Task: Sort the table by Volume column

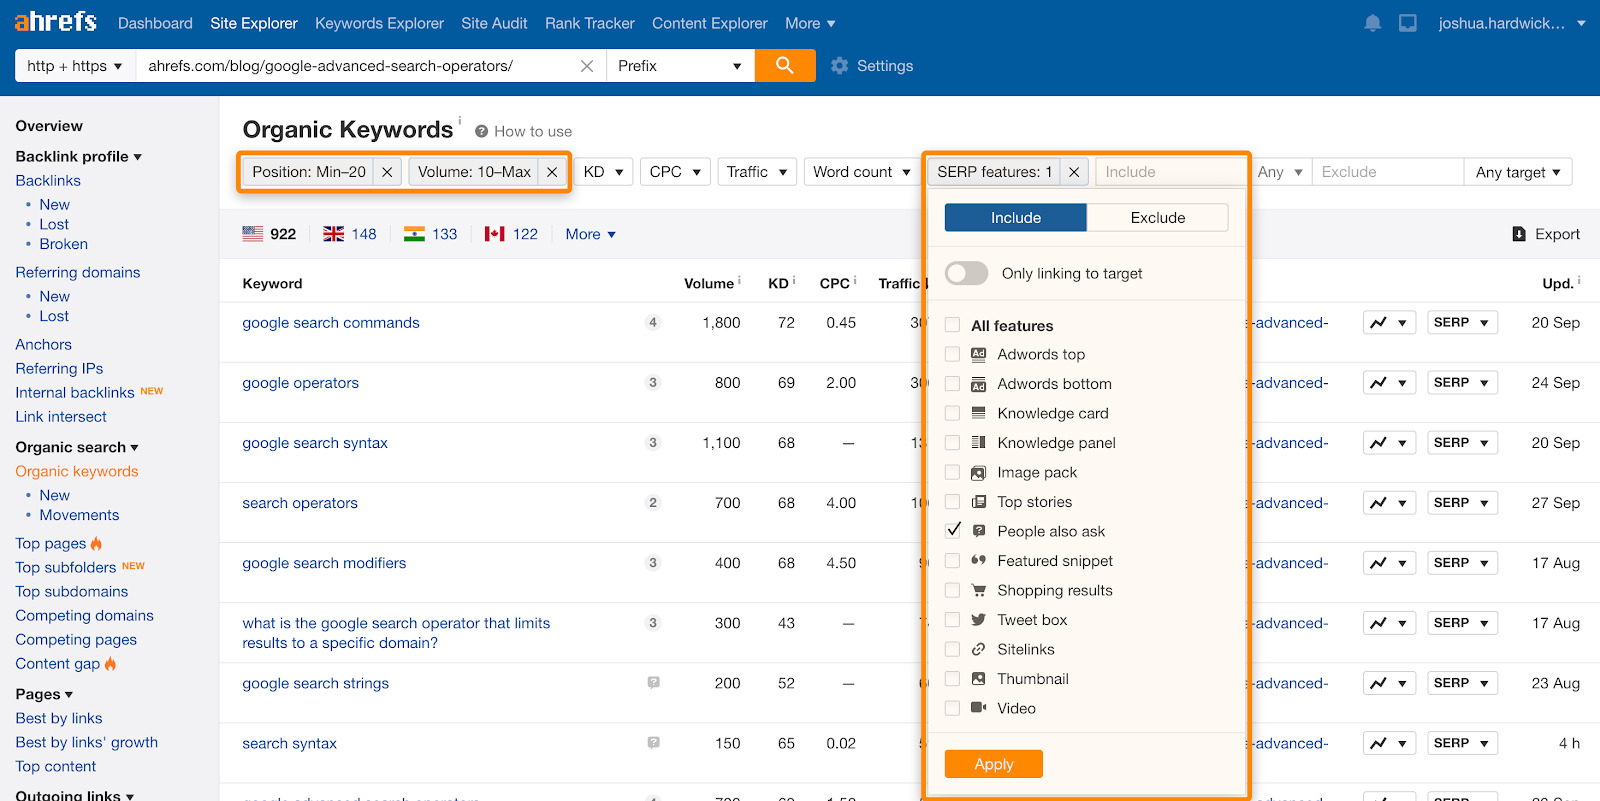Action: pos(709,284)
